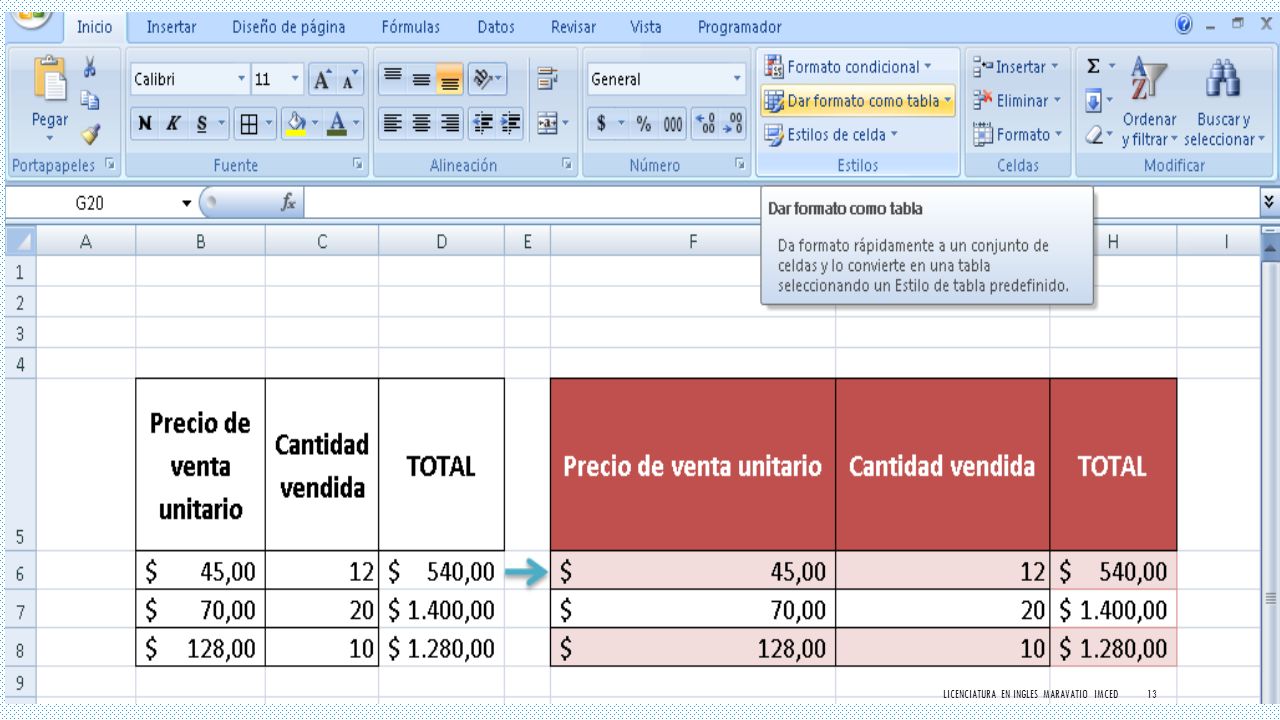The image size is (1280, 720).
Task: Expand the Alineación dialog launcher
Action: coord(567,166)
